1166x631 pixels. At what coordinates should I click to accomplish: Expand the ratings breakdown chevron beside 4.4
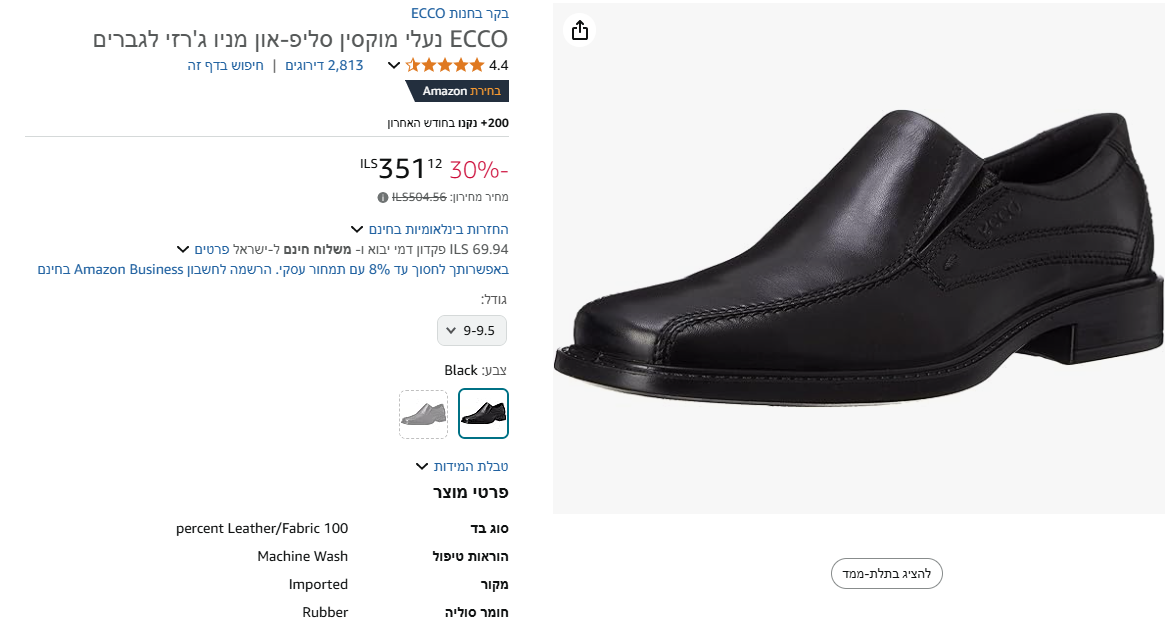tap(394, 65)
